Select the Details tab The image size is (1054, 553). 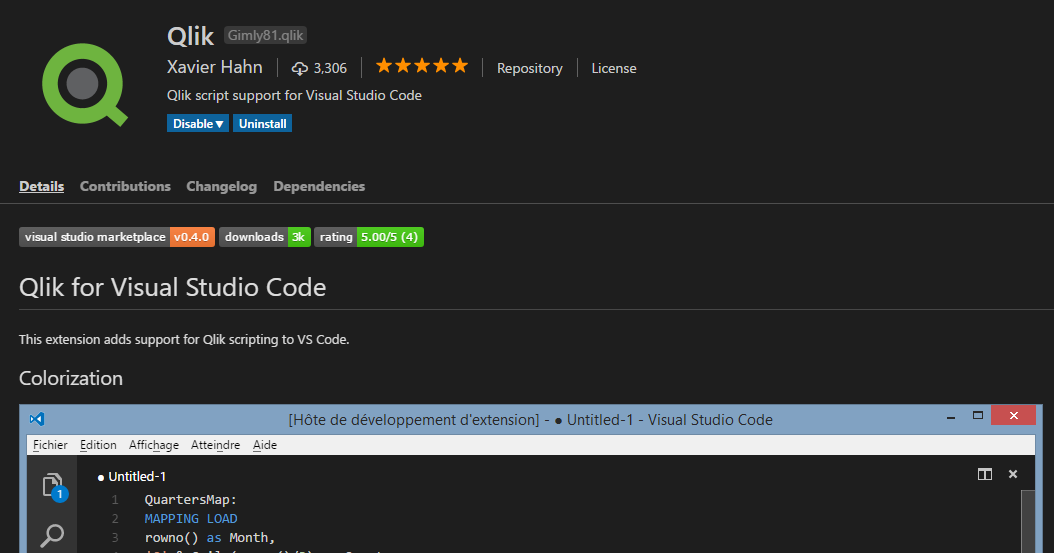tap(42, 186)
